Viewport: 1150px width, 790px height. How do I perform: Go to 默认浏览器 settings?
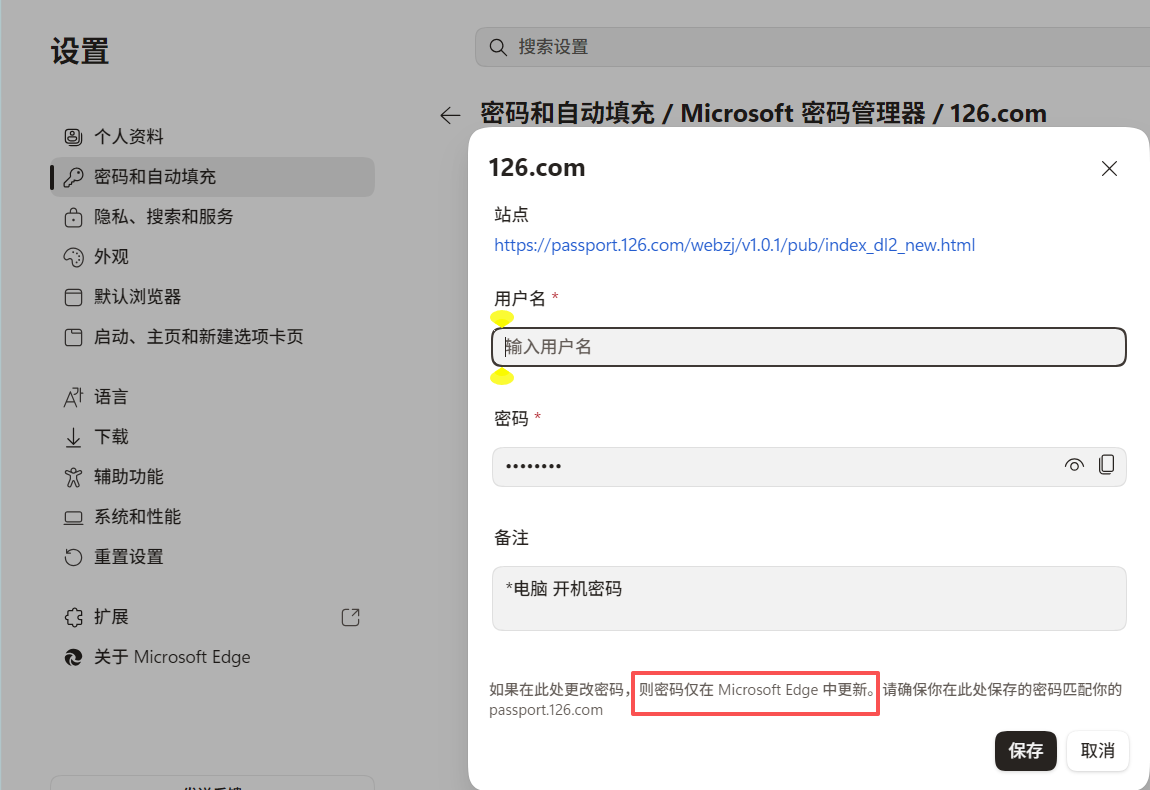point(212,297)
